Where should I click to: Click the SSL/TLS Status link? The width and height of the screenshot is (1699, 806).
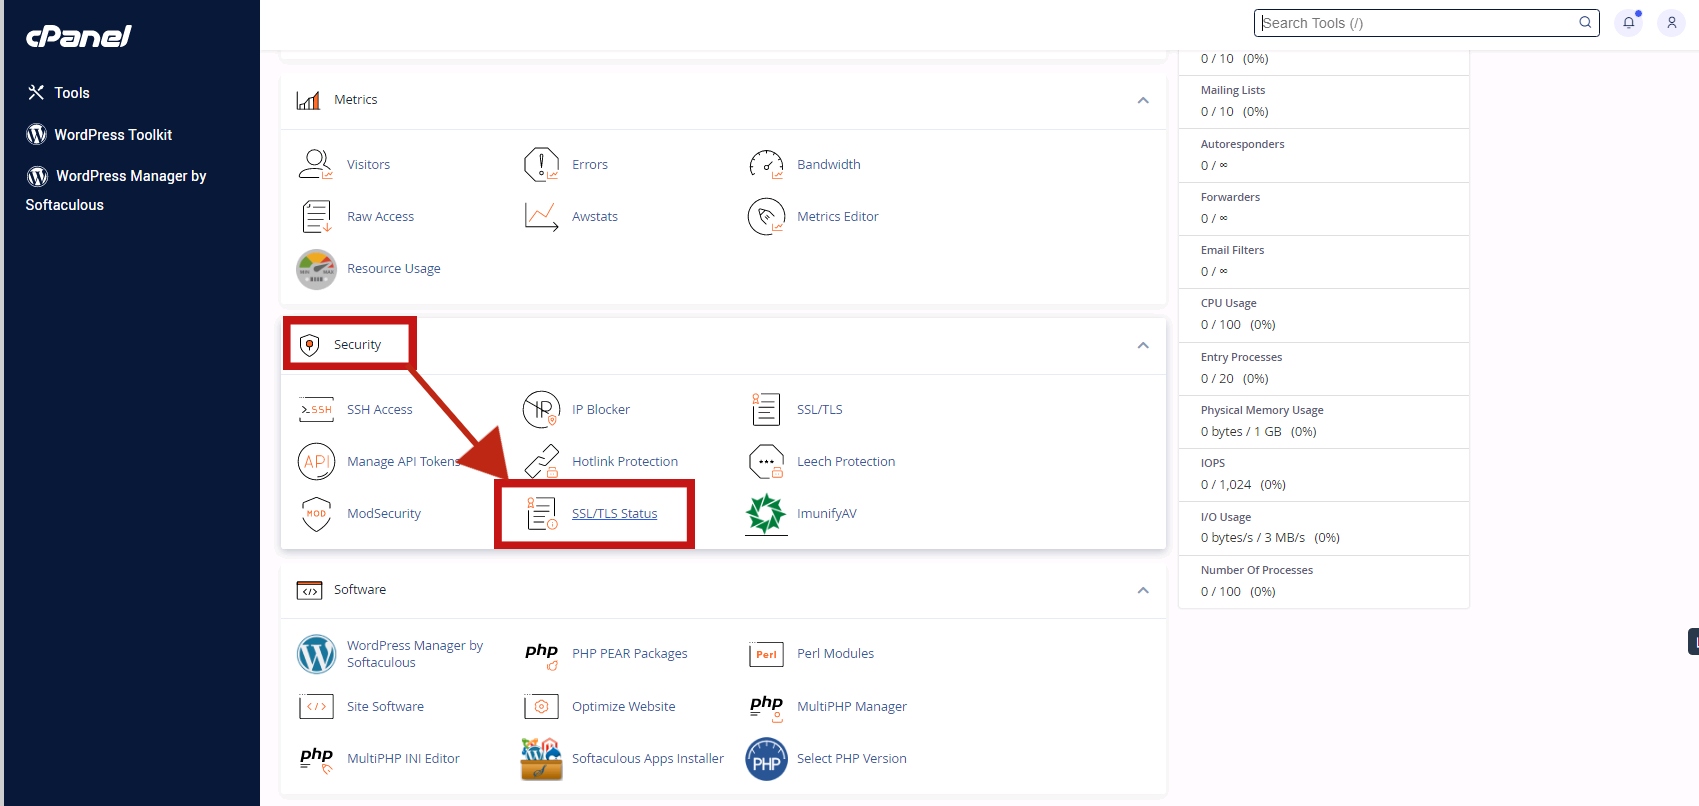click(614, 514)
